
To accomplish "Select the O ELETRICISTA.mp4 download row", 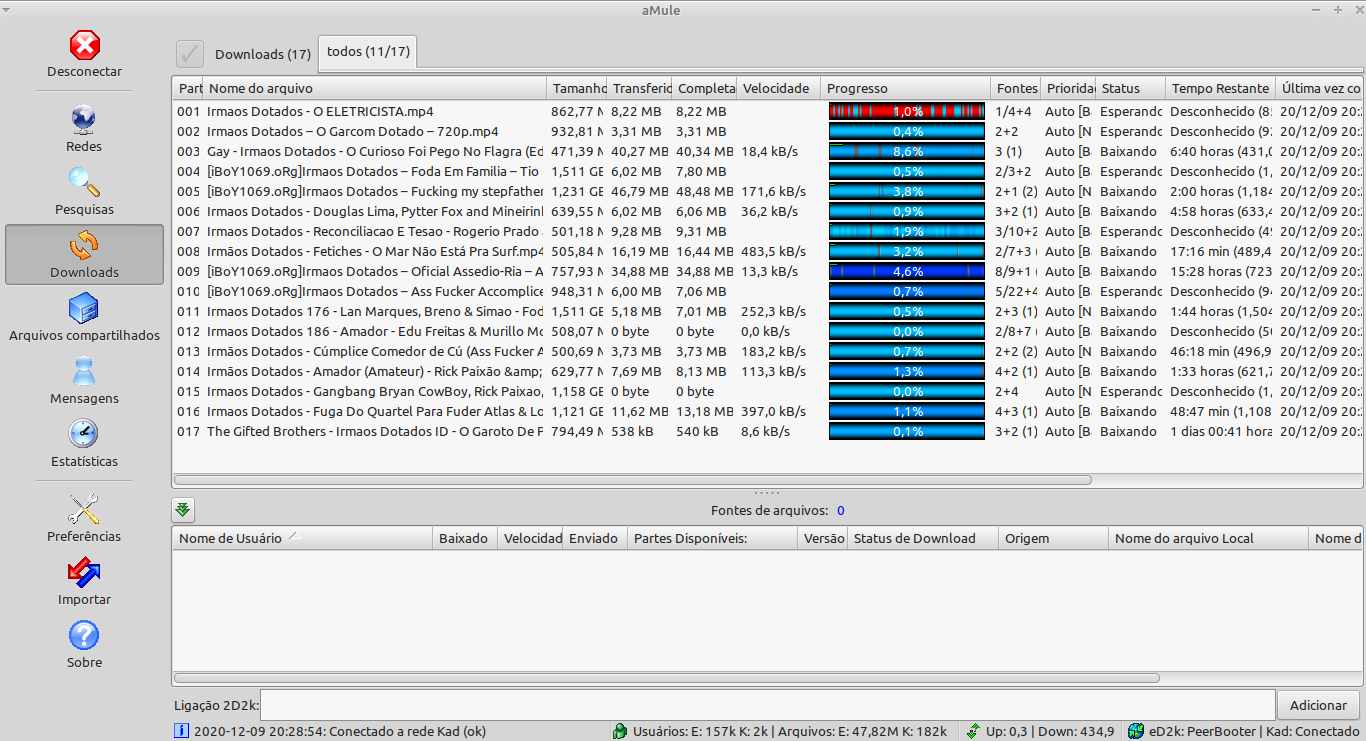I will tap(320, 111).
